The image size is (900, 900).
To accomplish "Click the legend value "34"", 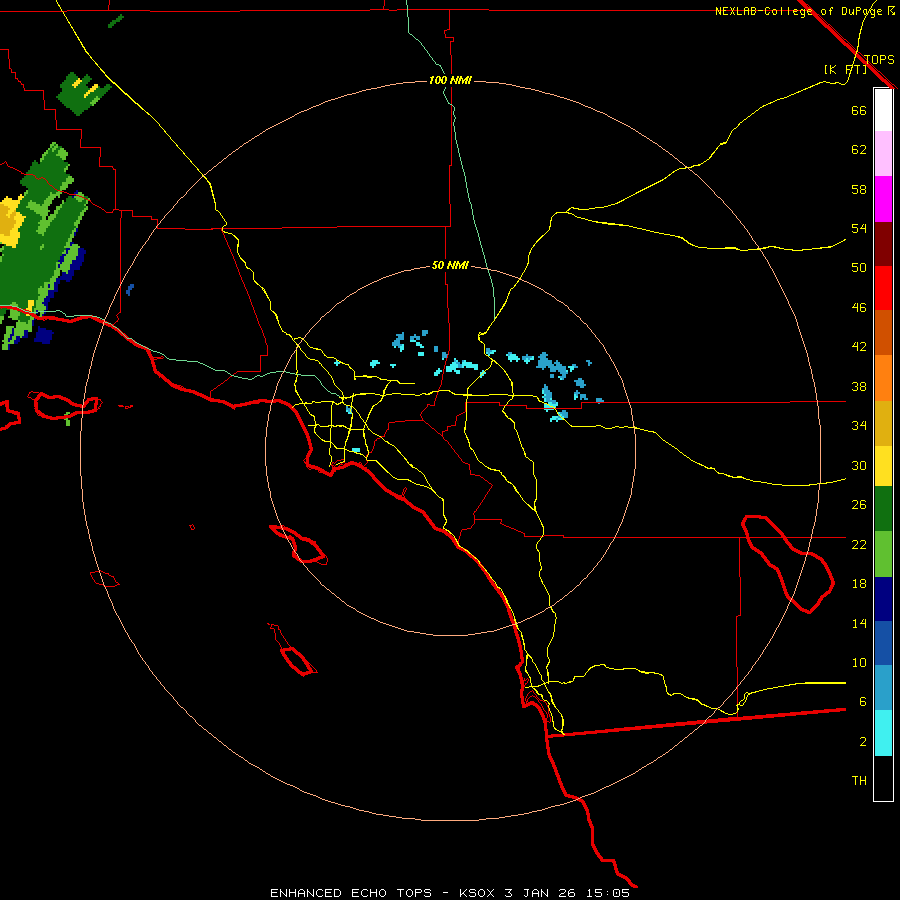I will click(x=859, y=426).
